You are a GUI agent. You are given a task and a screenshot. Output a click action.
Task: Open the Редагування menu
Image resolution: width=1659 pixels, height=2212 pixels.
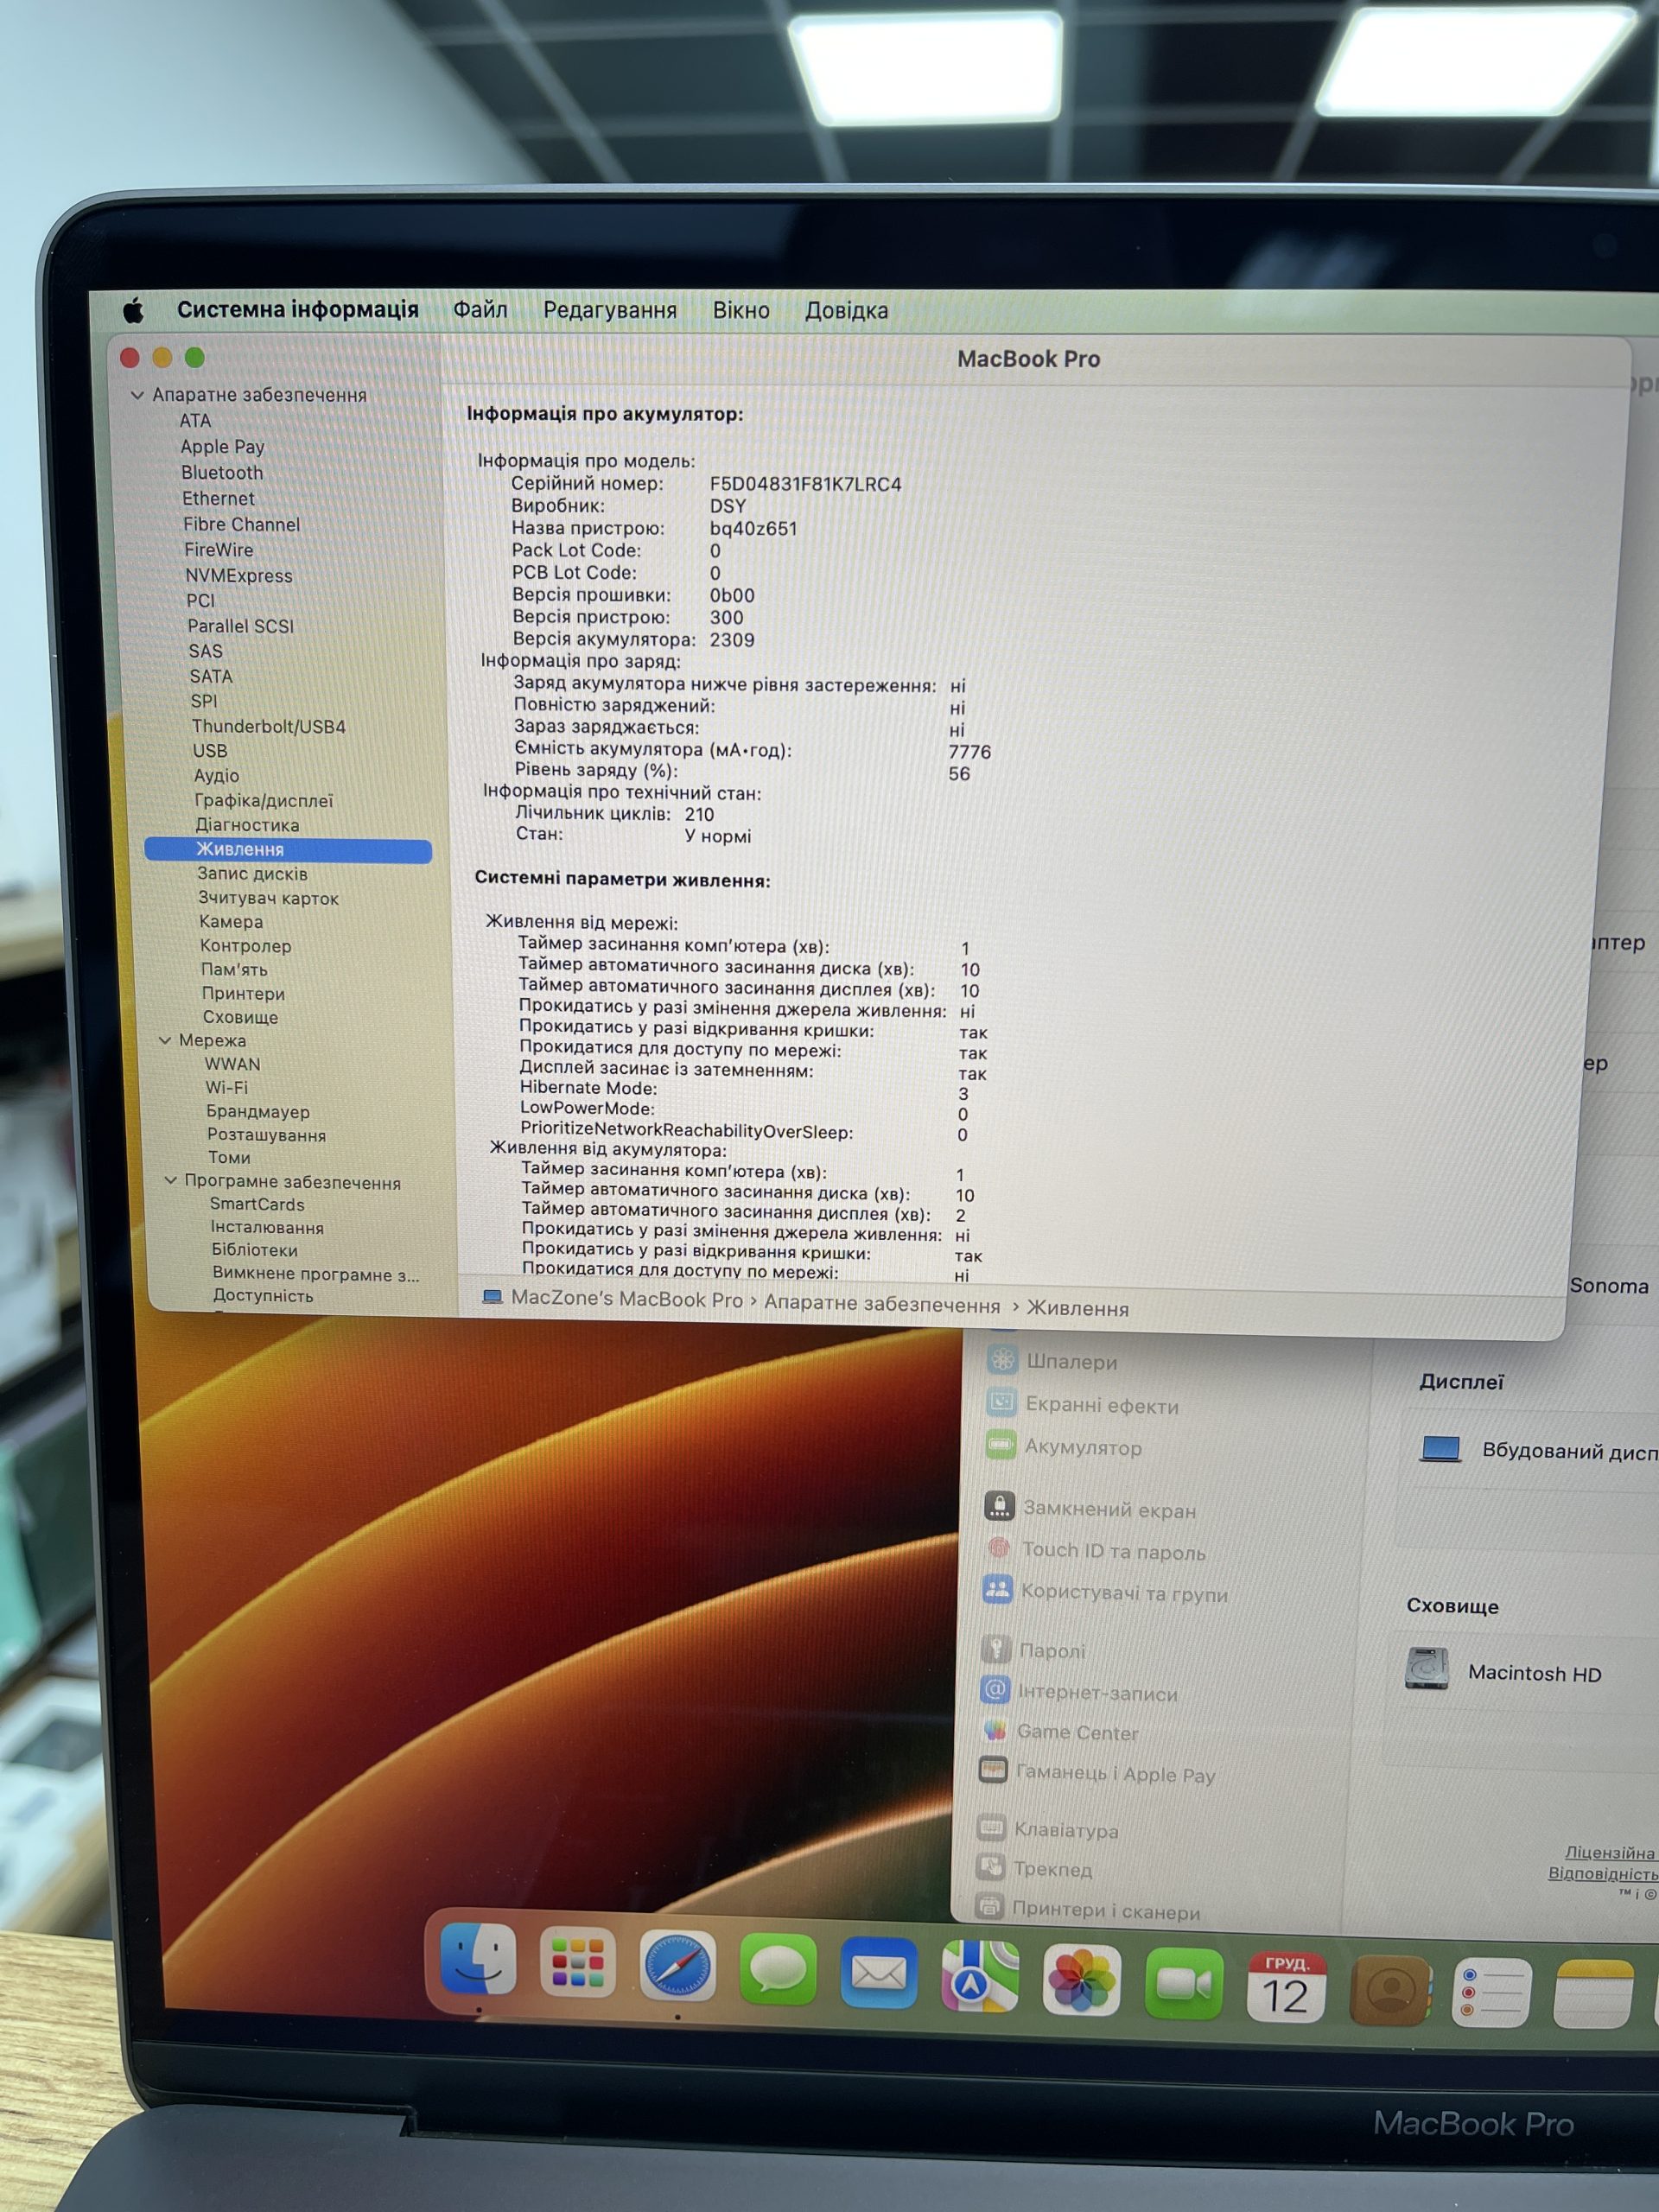[x=610, y=310]
